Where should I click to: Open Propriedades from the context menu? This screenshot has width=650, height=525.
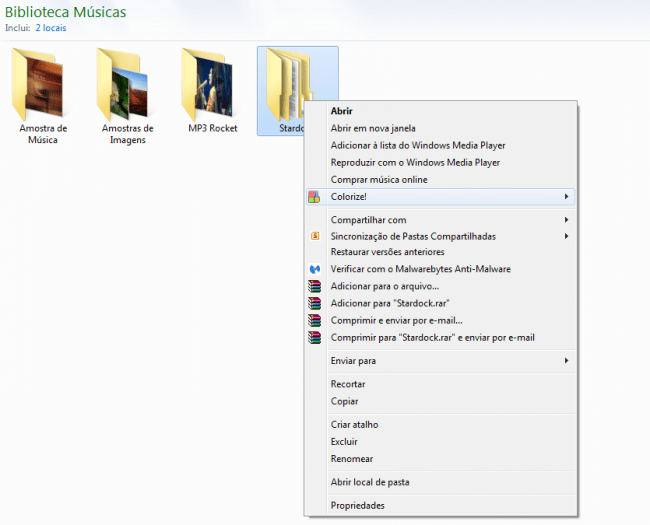click(357, 506)
